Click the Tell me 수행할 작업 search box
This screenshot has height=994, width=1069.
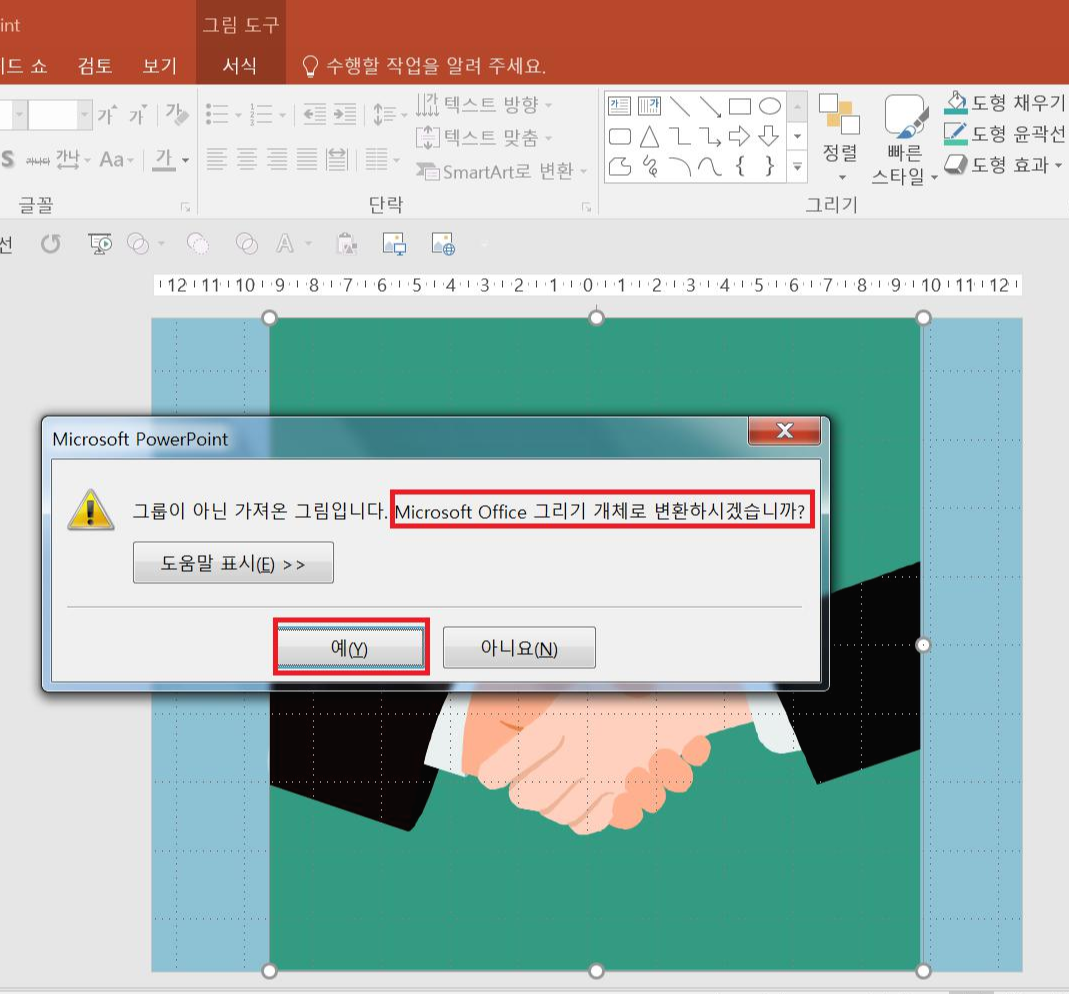(x=424, y=66)
